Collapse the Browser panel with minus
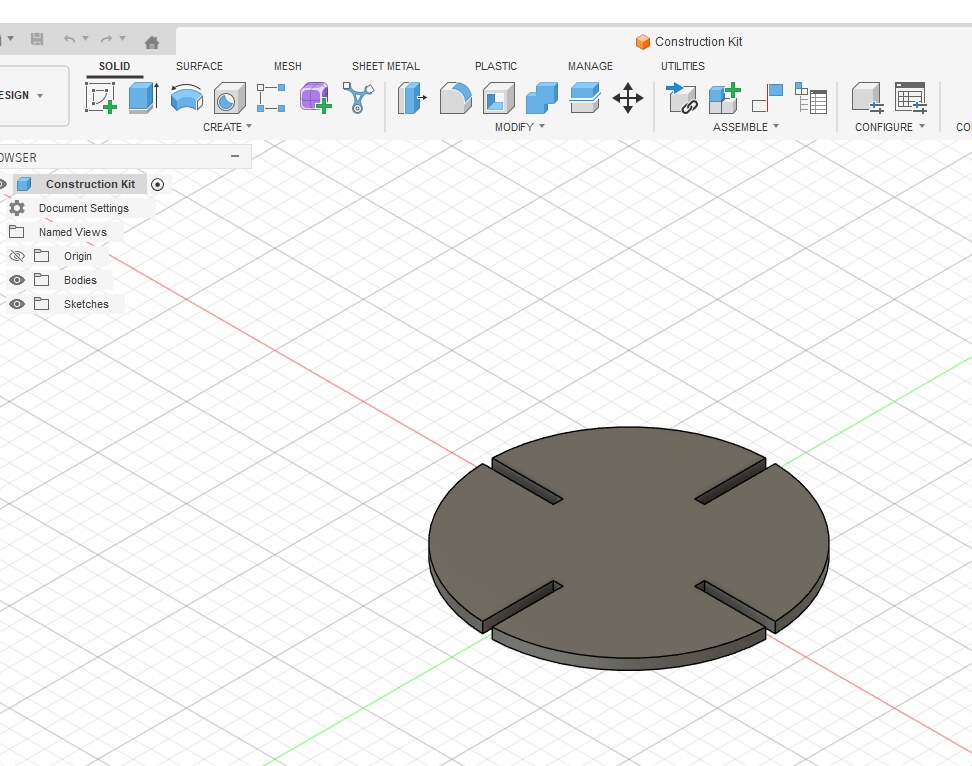Viewport: 972px width, 766px height. [x=235, y=156]
